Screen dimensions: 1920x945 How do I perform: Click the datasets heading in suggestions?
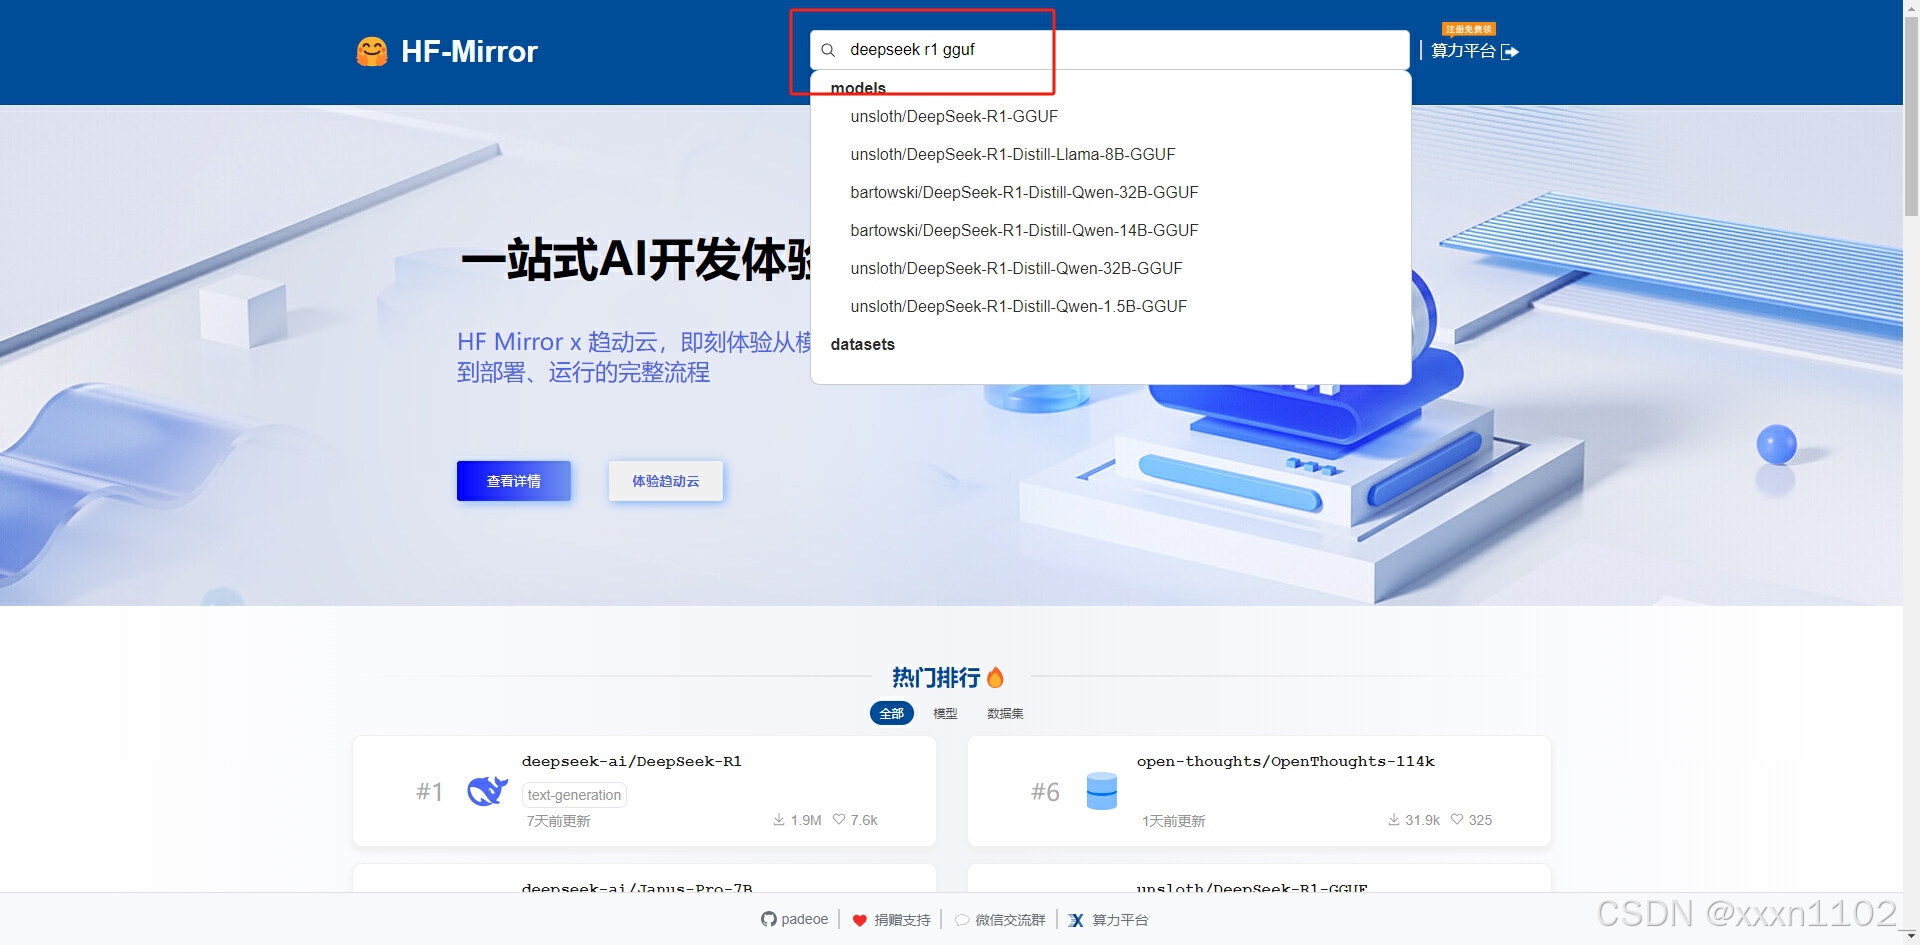(x=862, y=345)
